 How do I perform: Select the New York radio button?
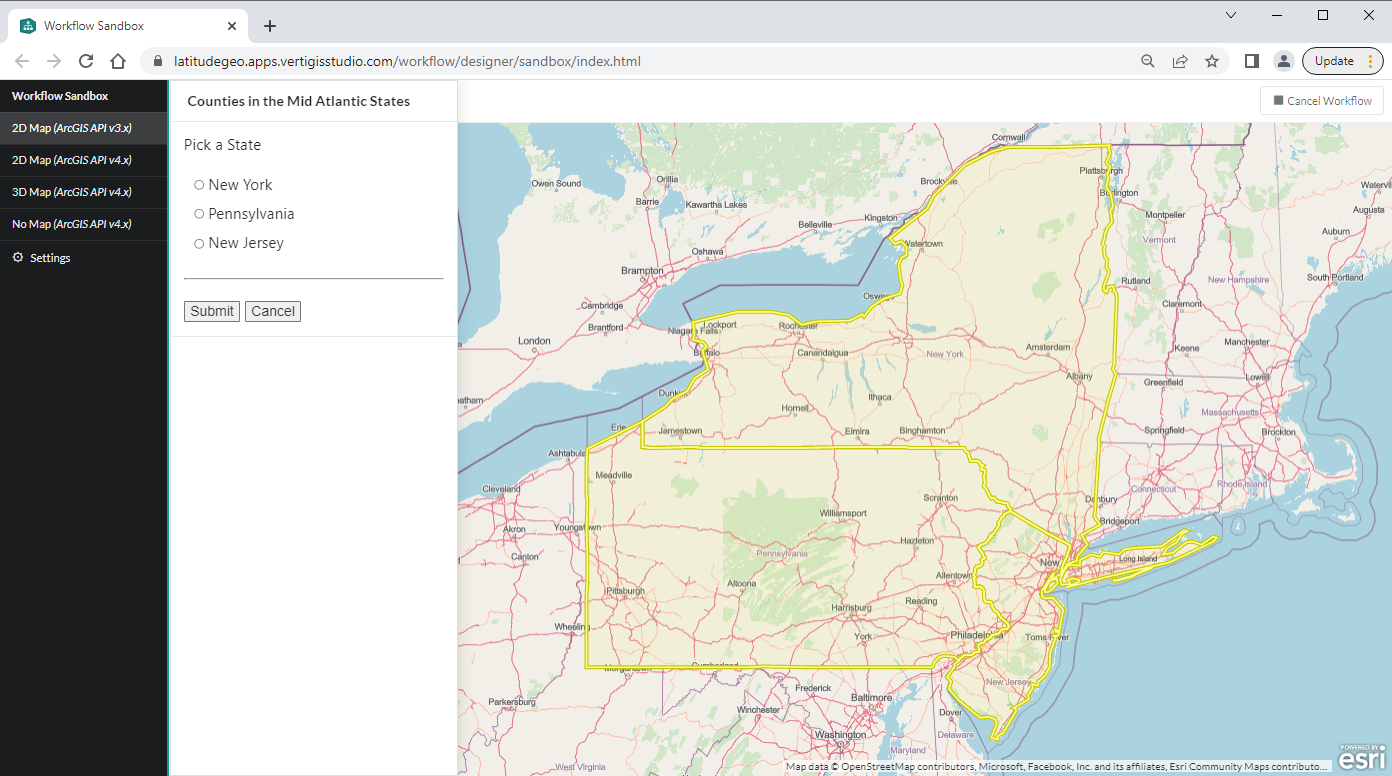tap(200, 184)
